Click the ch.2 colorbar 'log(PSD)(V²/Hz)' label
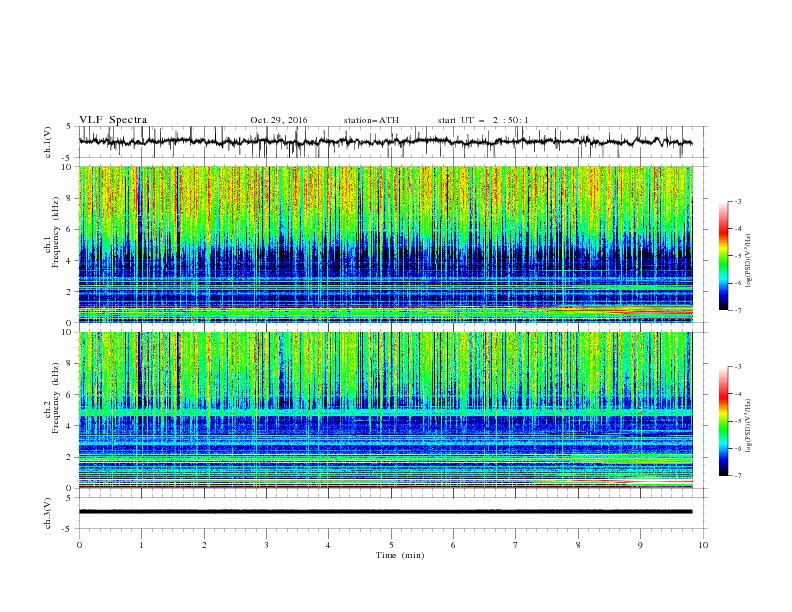 coord(749,426)
